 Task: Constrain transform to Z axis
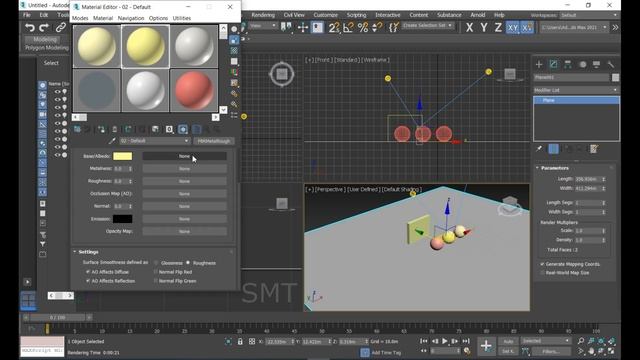[x=498, y=27]
